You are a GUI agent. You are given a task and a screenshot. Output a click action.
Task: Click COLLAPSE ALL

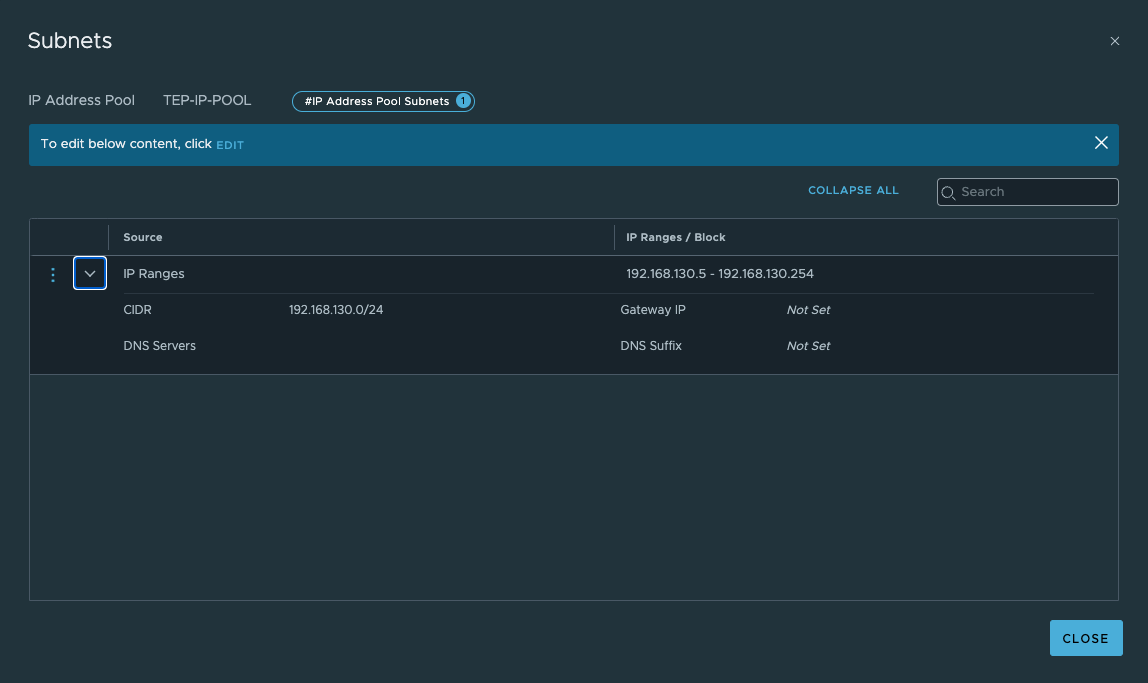853,190
